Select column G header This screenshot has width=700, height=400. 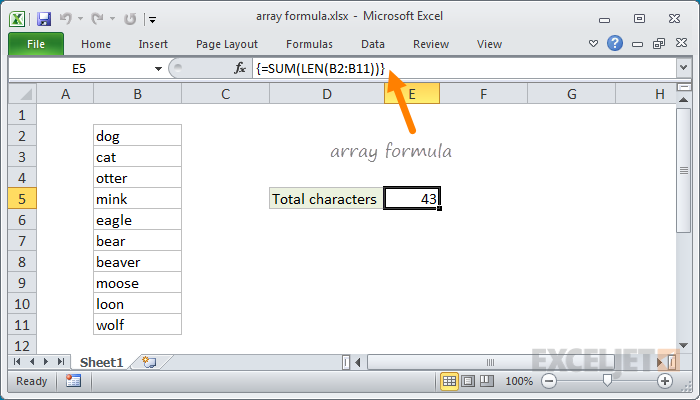pyautogui.click(x=571, y=94)
